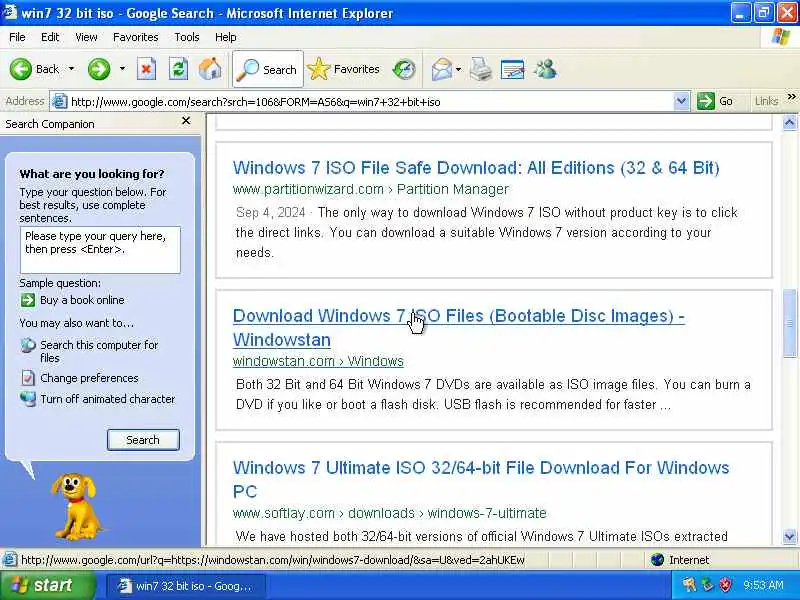
Task: Expand the Links toolbar chevron
Action: coord(791,96)
